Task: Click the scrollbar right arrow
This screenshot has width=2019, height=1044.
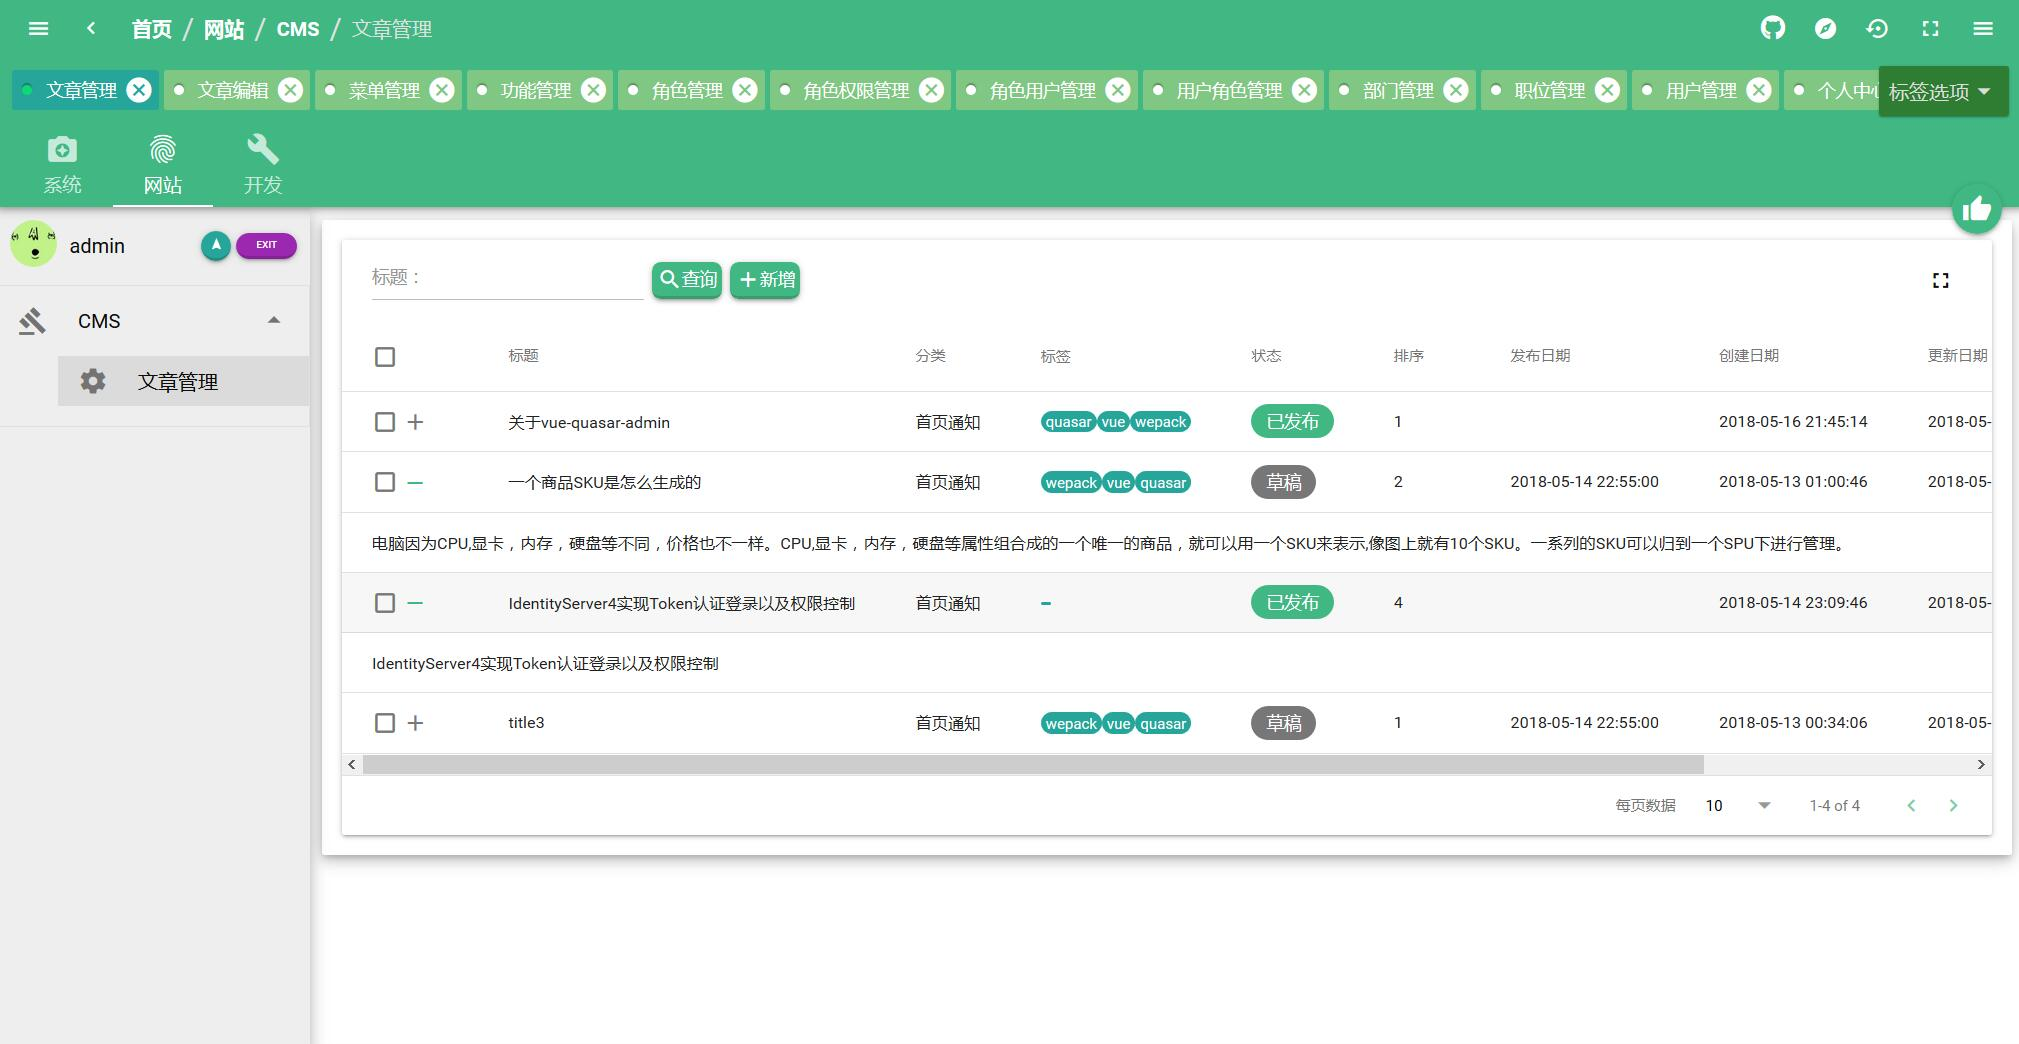Action: click(x=1981, y=764)
